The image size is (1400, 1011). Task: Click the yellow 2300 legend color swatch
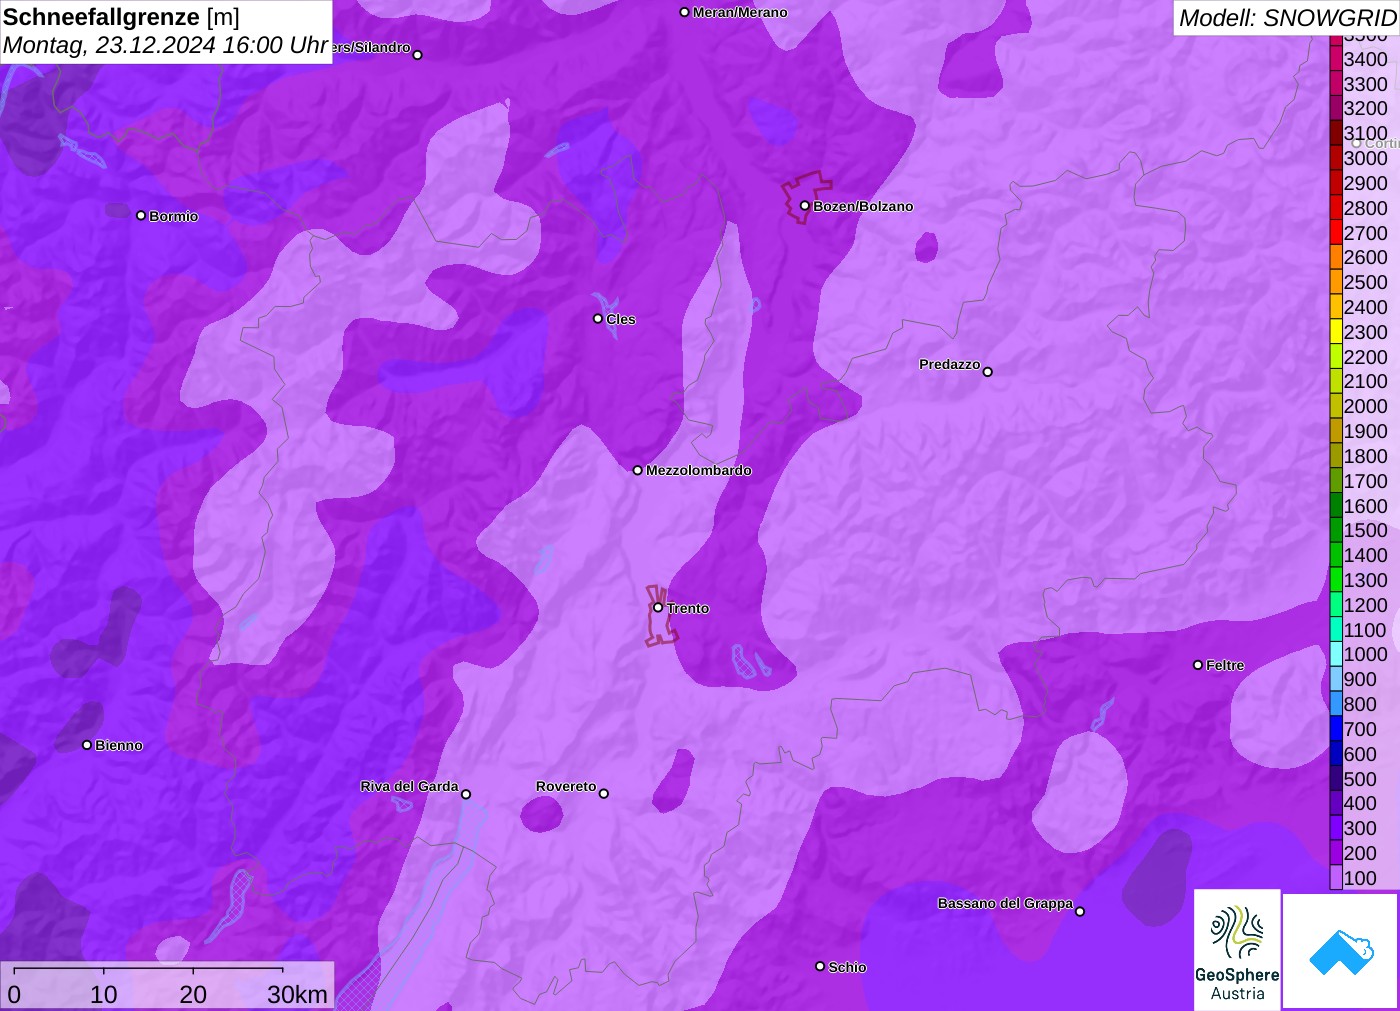[1336, 332]
